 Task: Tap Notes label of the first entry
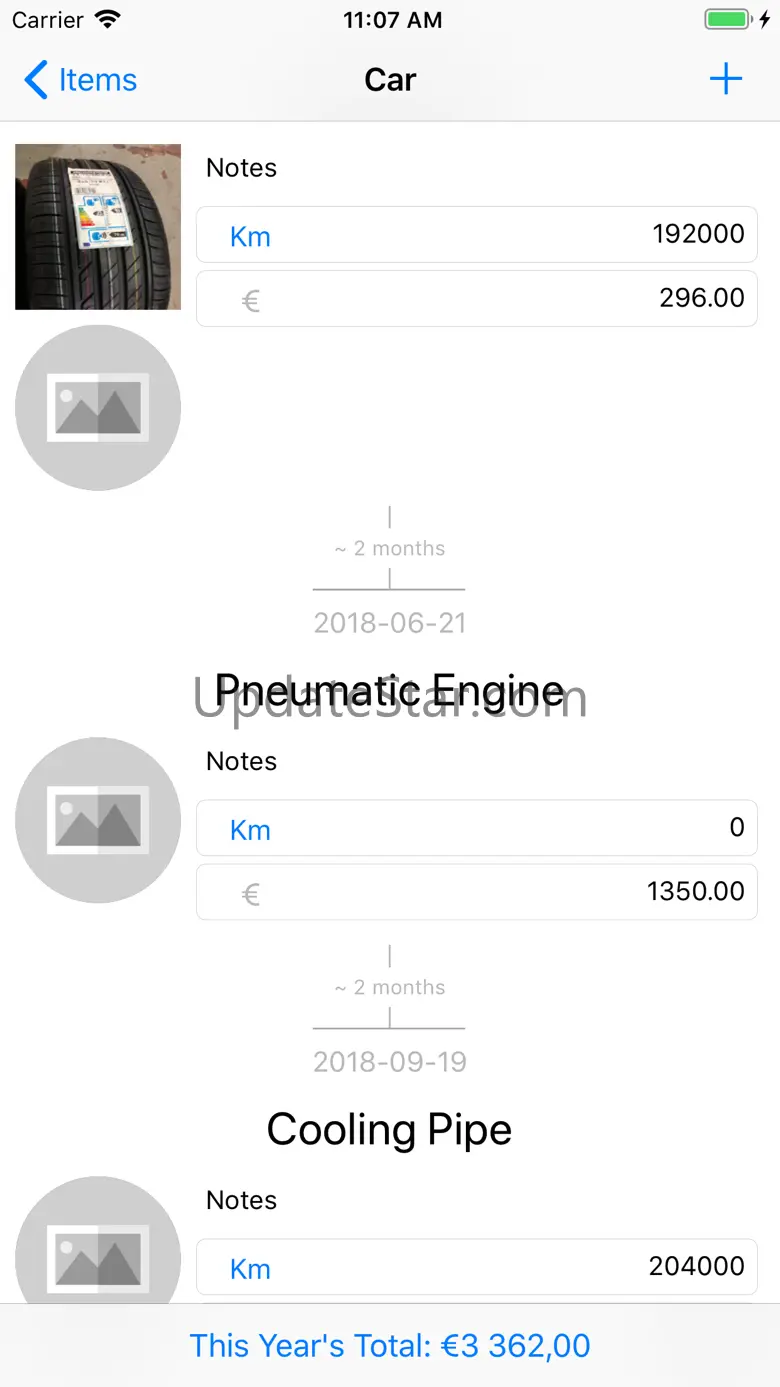pyautogui.click(x=241, y=168)
